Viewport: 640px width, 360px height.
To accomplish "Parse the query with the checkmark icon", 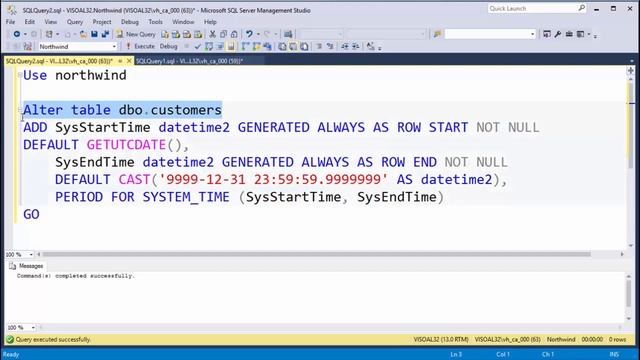I will pyautogui.click(x=198, y=47).
